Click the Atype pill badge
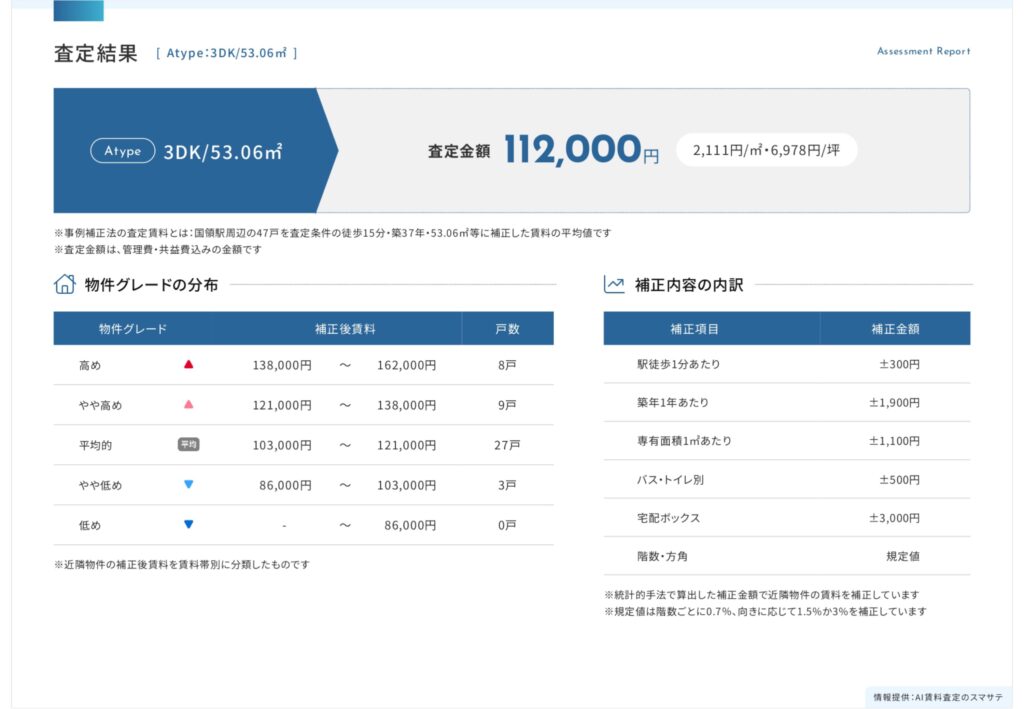The width and height of the screenshot is (1024, 709). coord(123,151)
